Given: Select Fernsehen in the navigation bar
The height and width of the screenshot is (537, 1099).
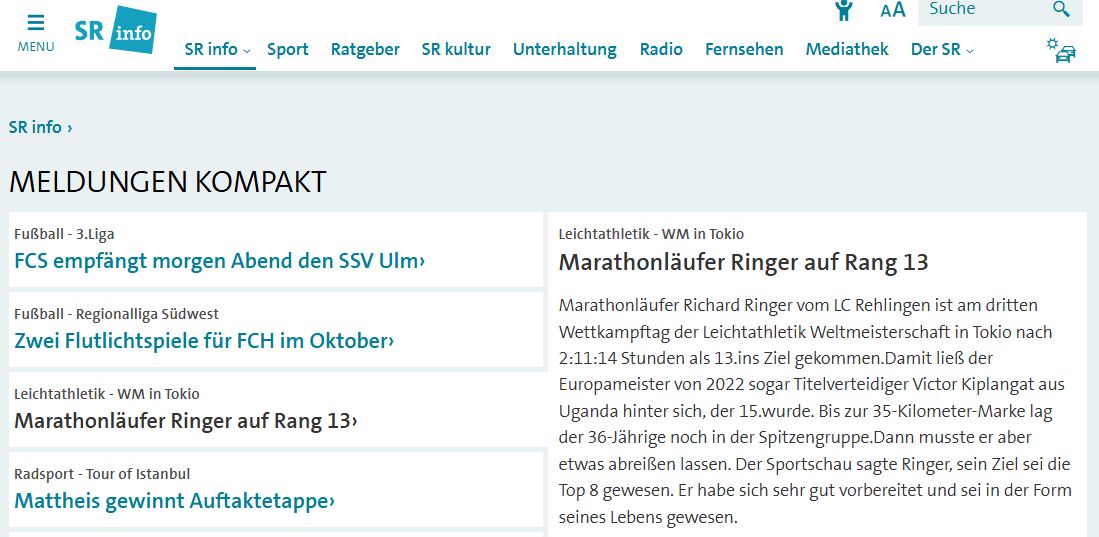Looking at the screenshot, I should coord(744,50).
